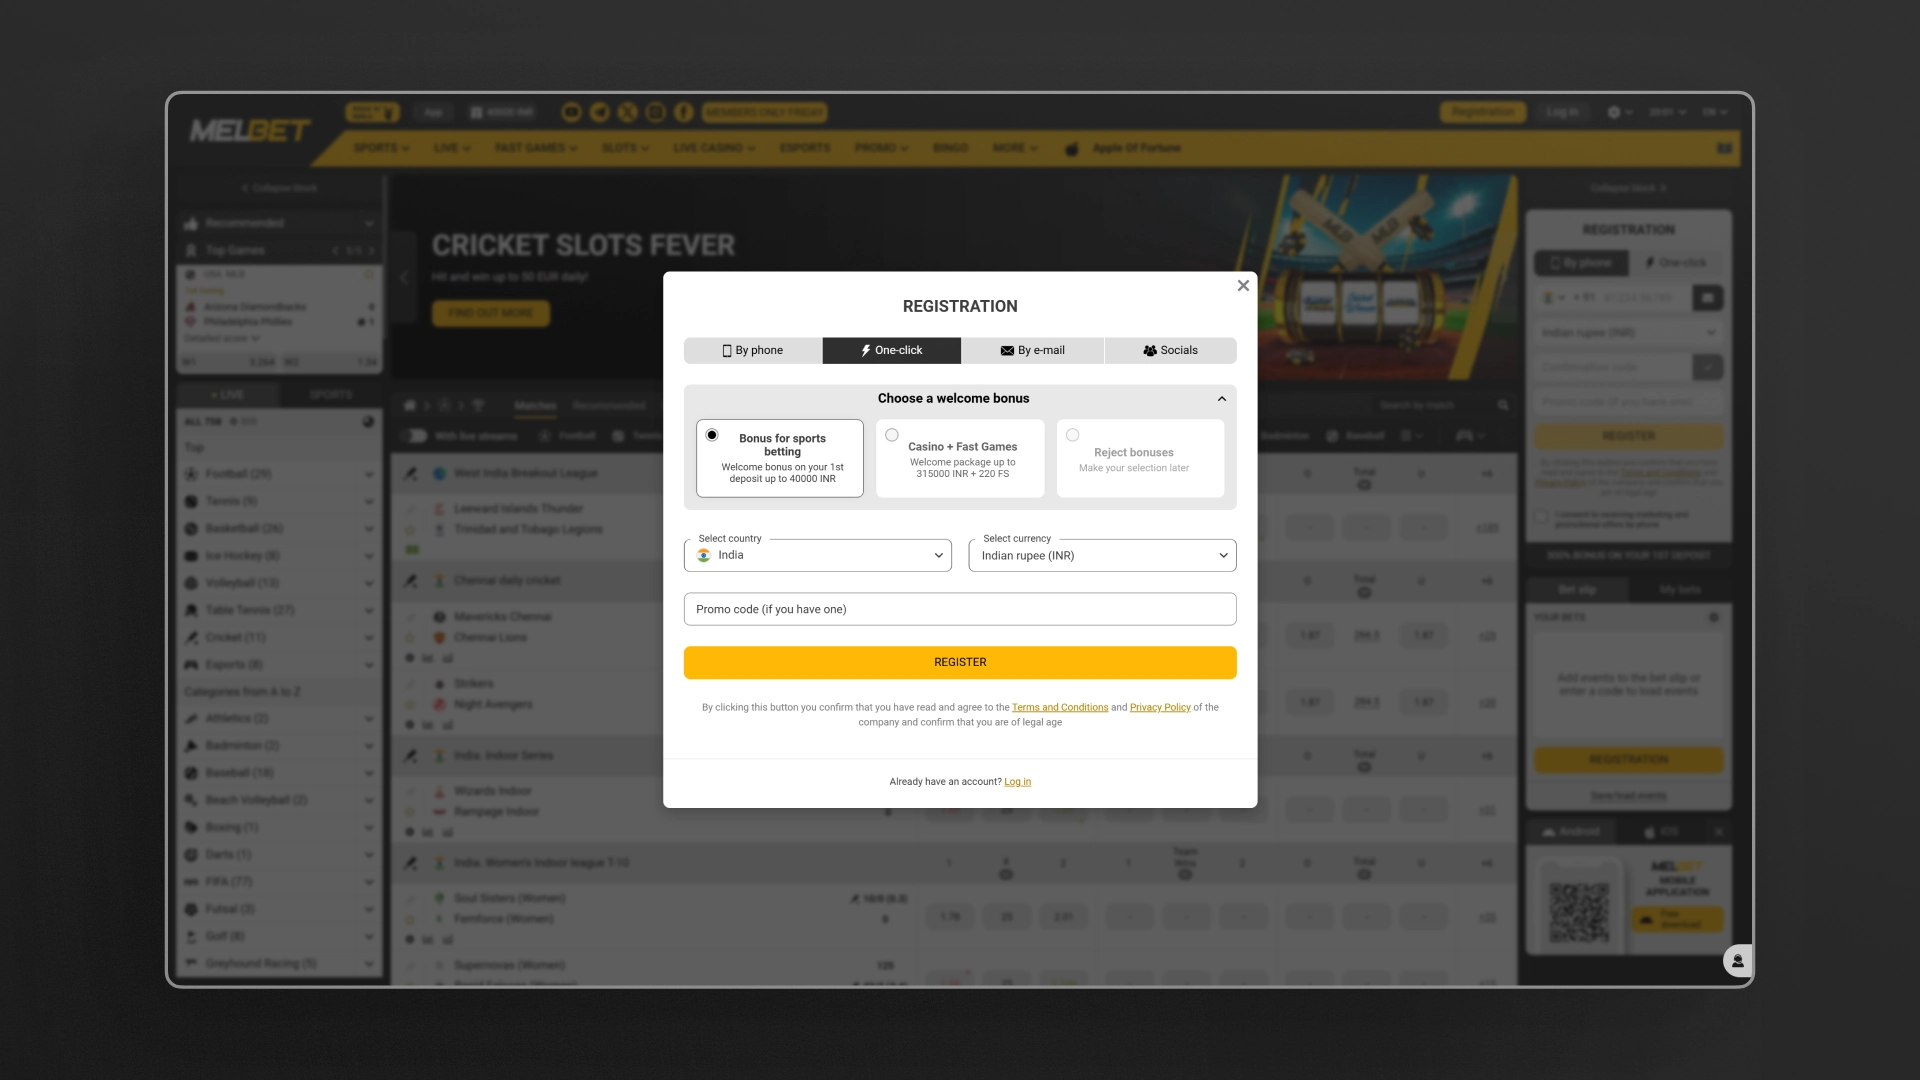
Task: Click Log in link in dialog
Action: (1017, 782)
